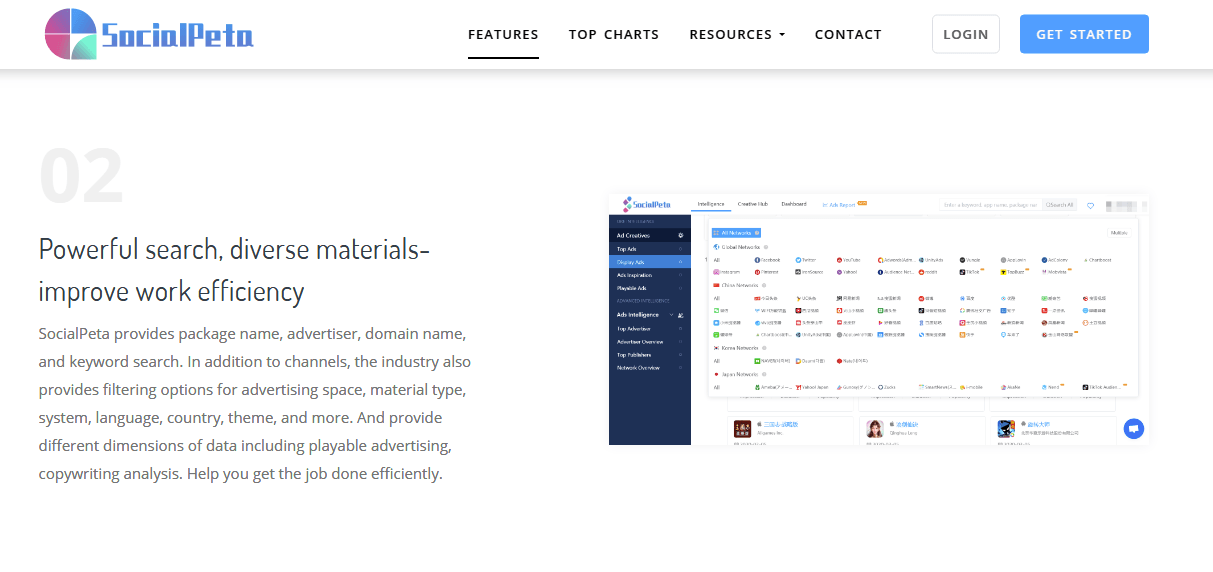Screen dimensions: 1213x572
Task: Toggle the Multiple selection button
Action: (1119, 233)
